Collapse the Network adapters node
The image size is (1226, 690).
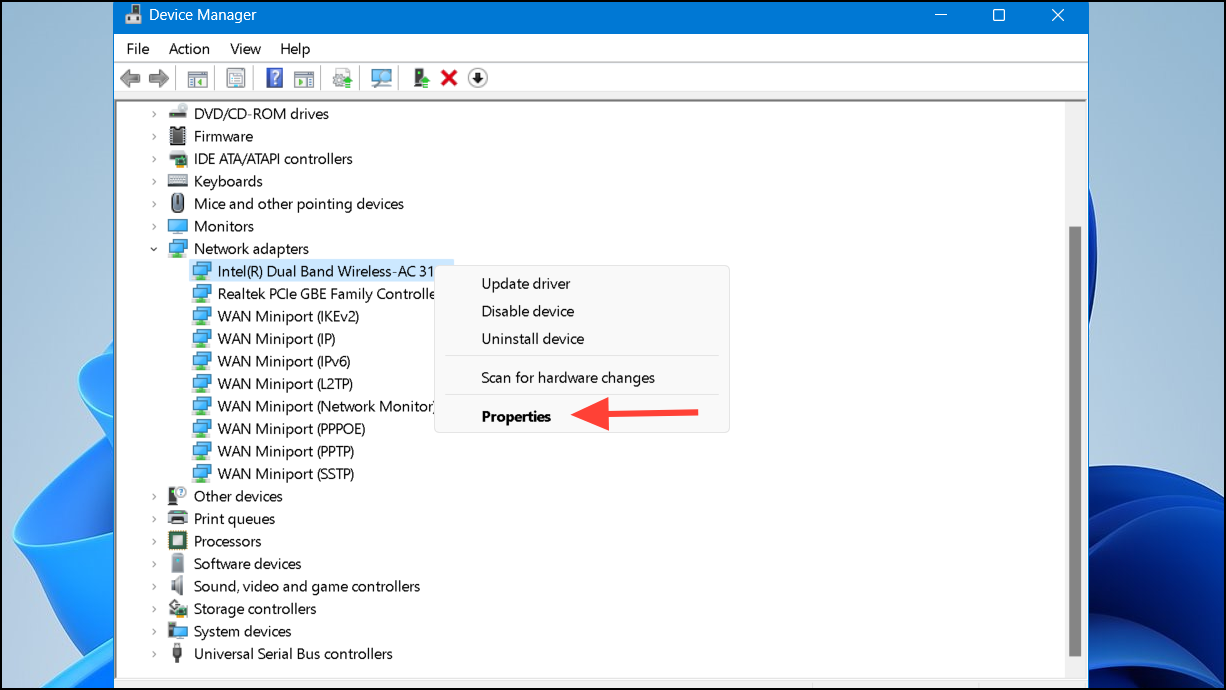click(x=154, y=249)
